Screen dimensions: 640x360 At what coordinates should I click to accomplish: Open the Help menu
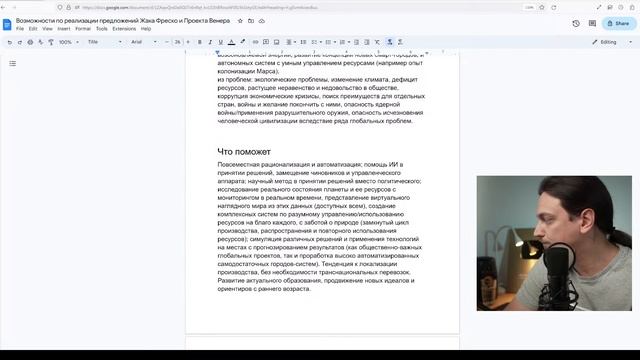[x=146, y=29]
